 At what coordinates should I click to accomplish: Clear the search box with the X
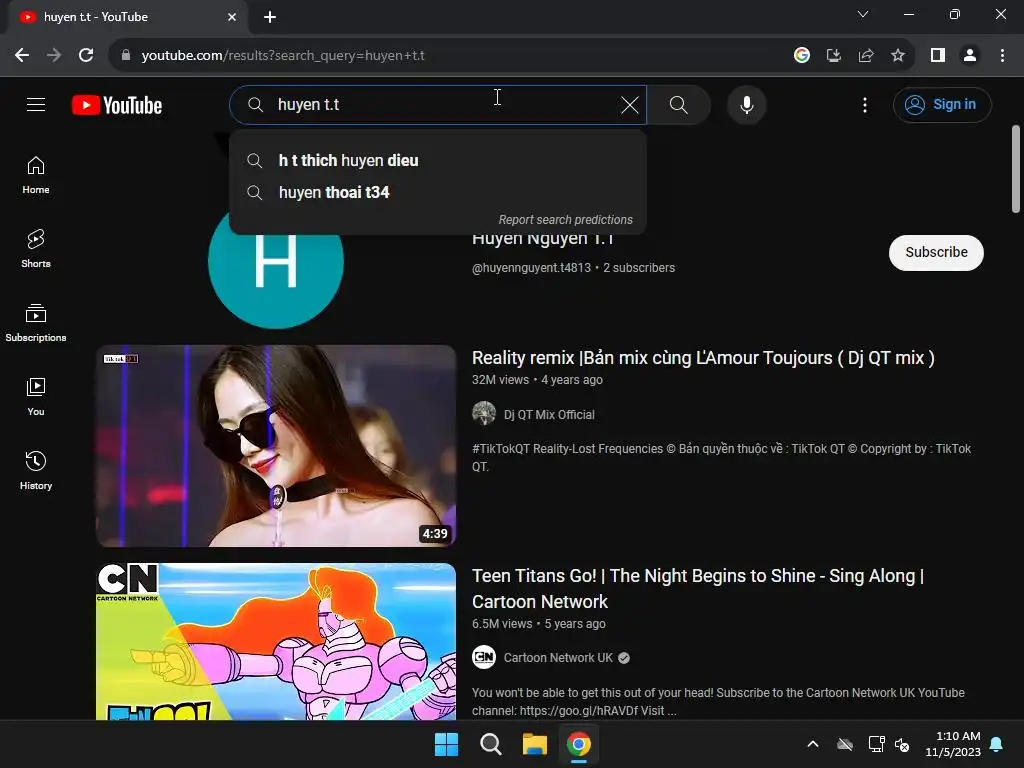(630, 105)
